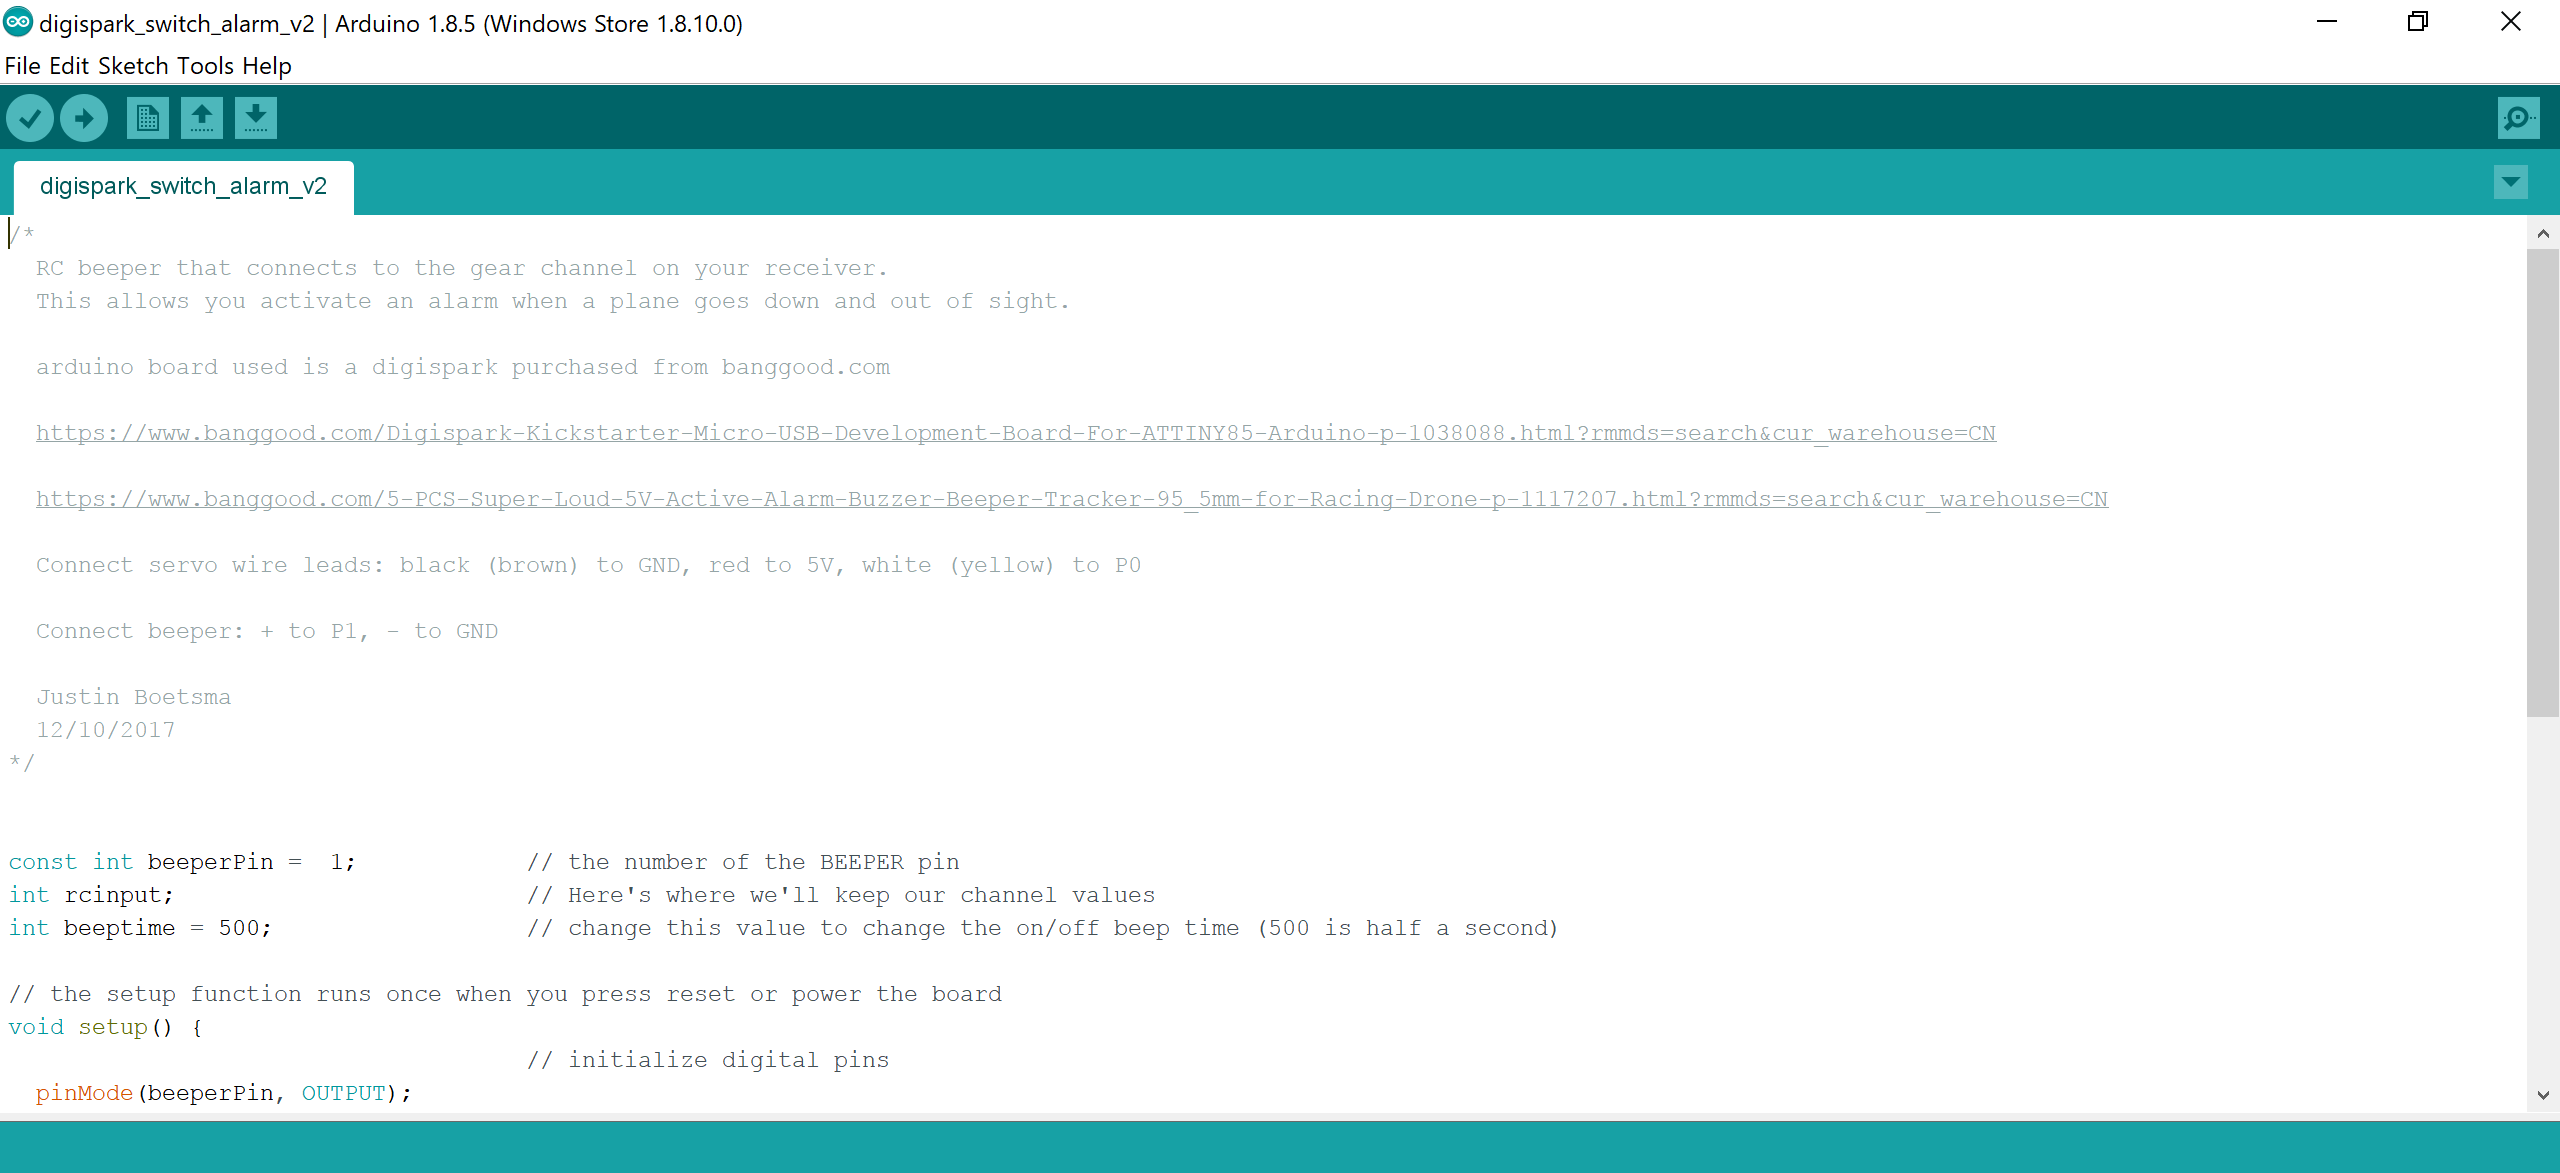Click the scrollbar up arrow
This screenshot has height=1173, width=2560.
click(2542, 233)
